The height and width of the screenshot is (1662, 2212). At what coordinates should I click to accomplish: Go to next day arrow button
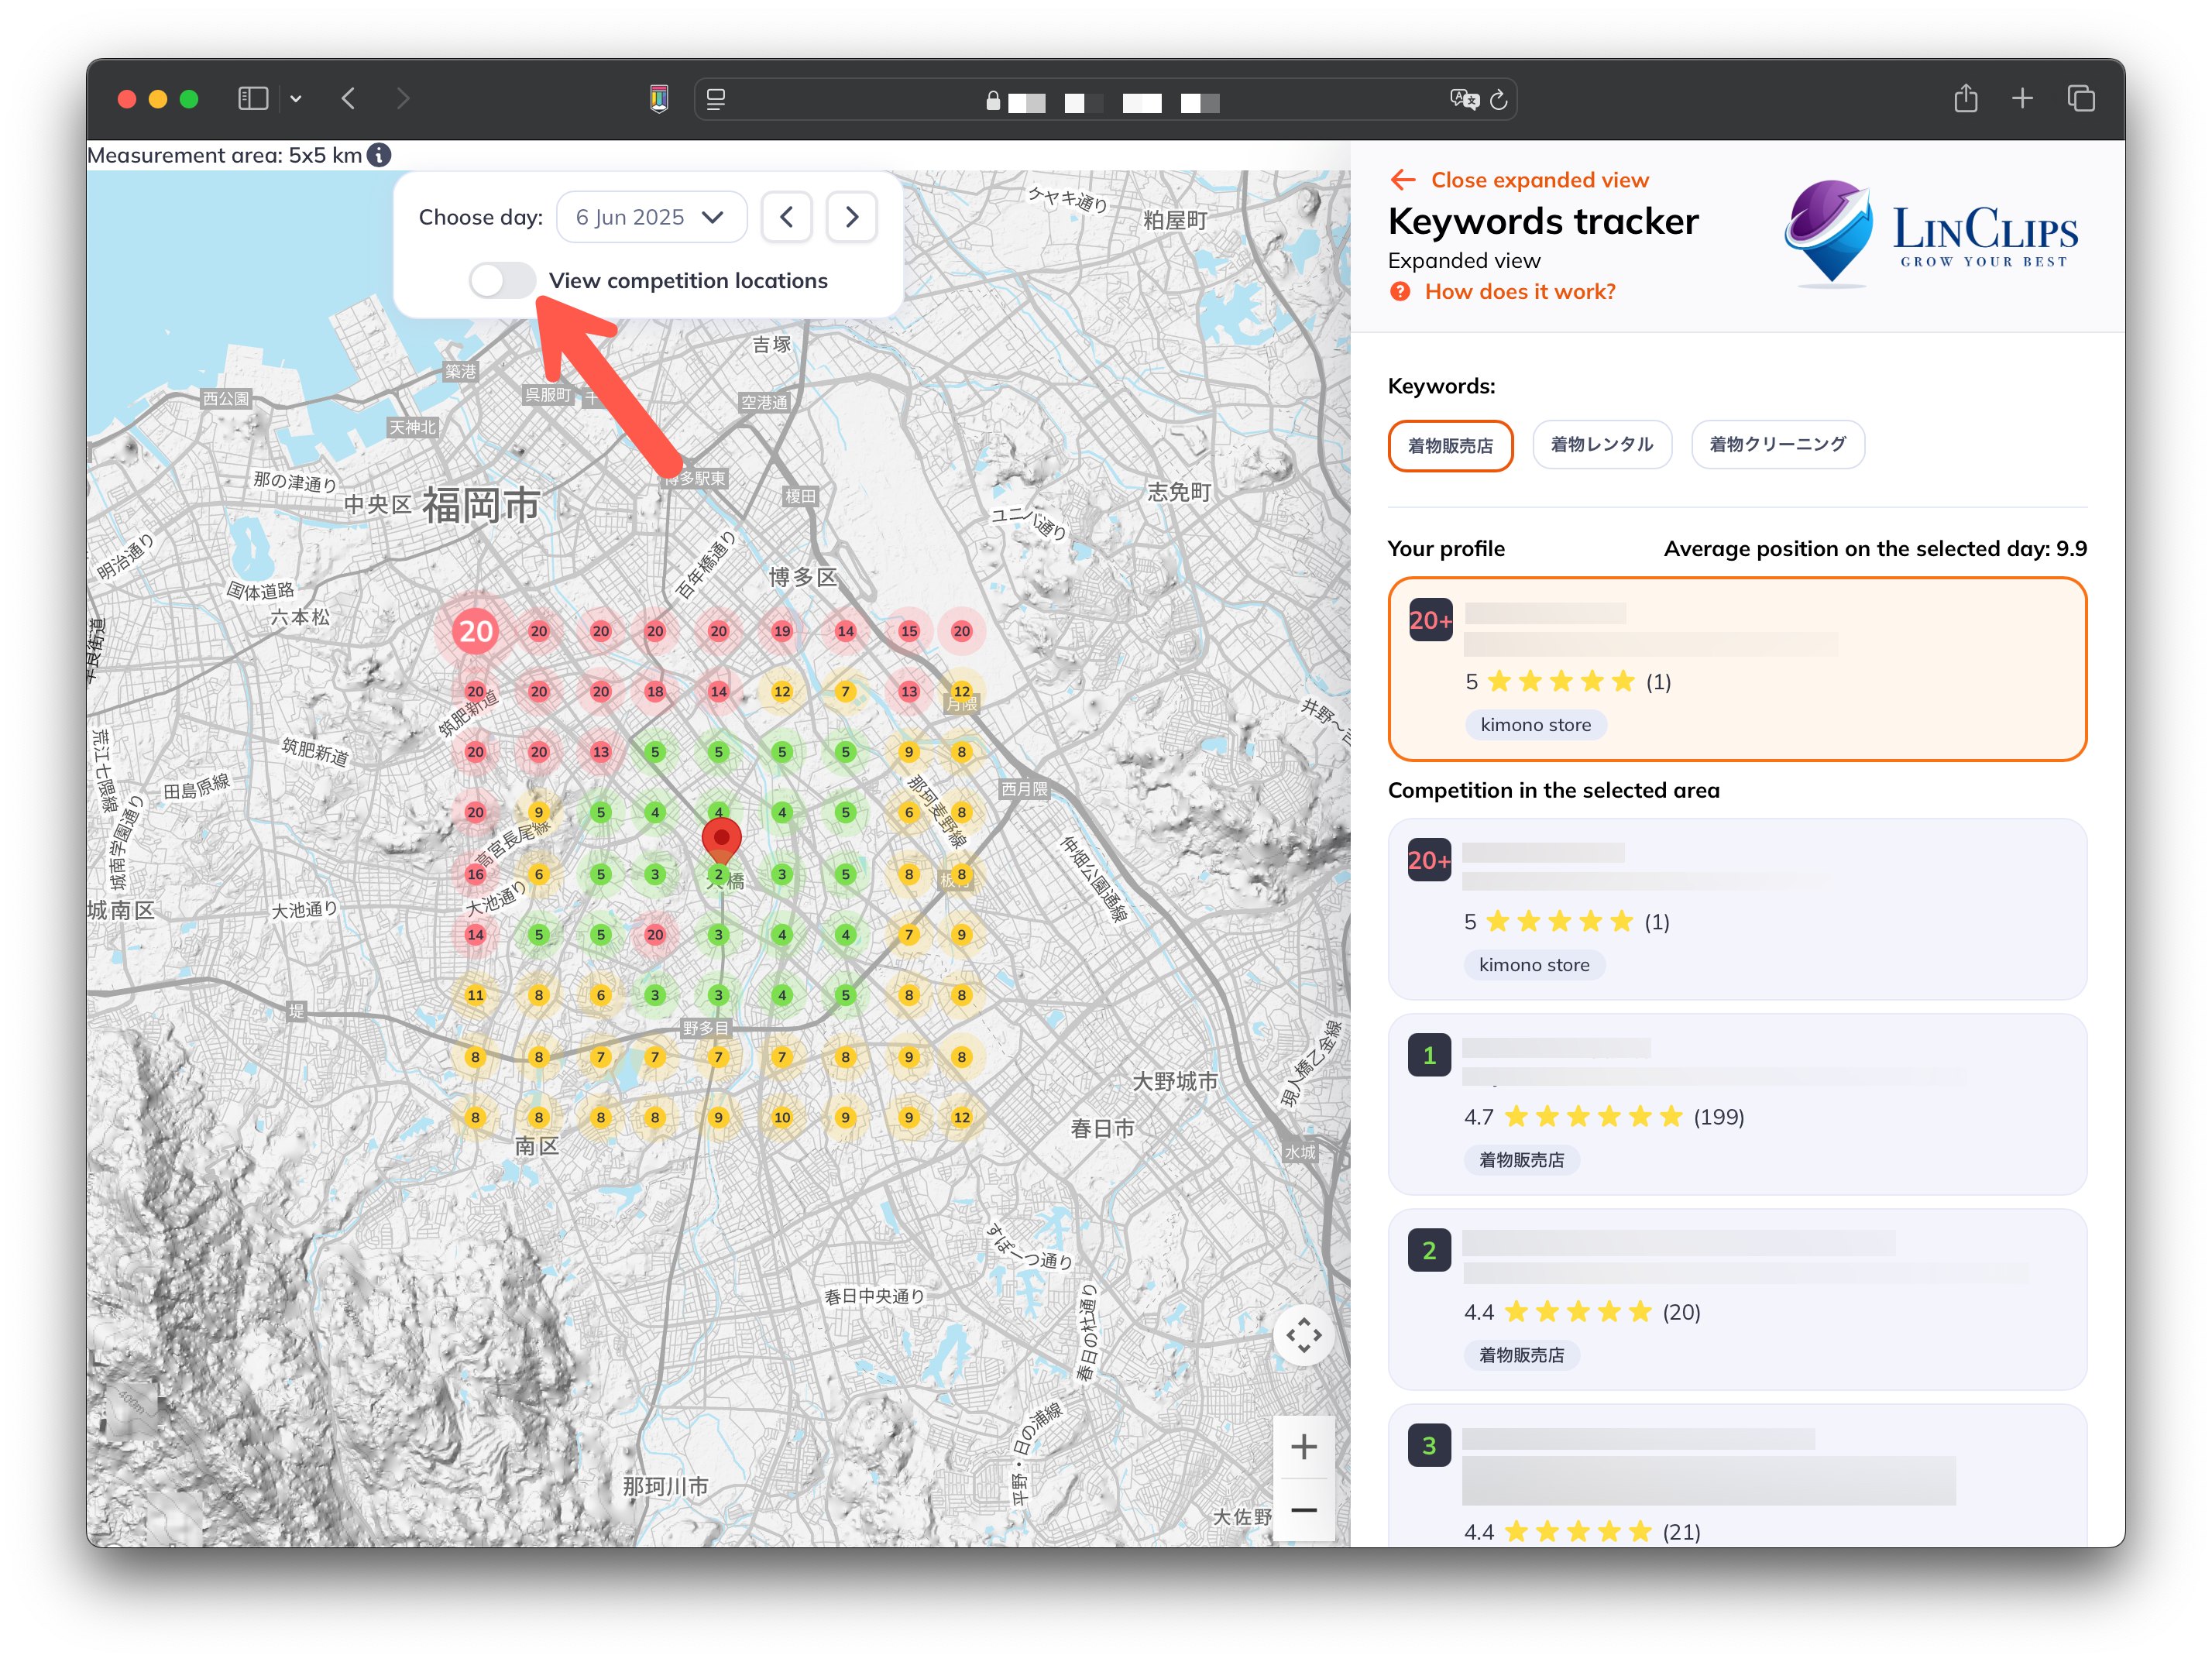[x=852, y=217]
